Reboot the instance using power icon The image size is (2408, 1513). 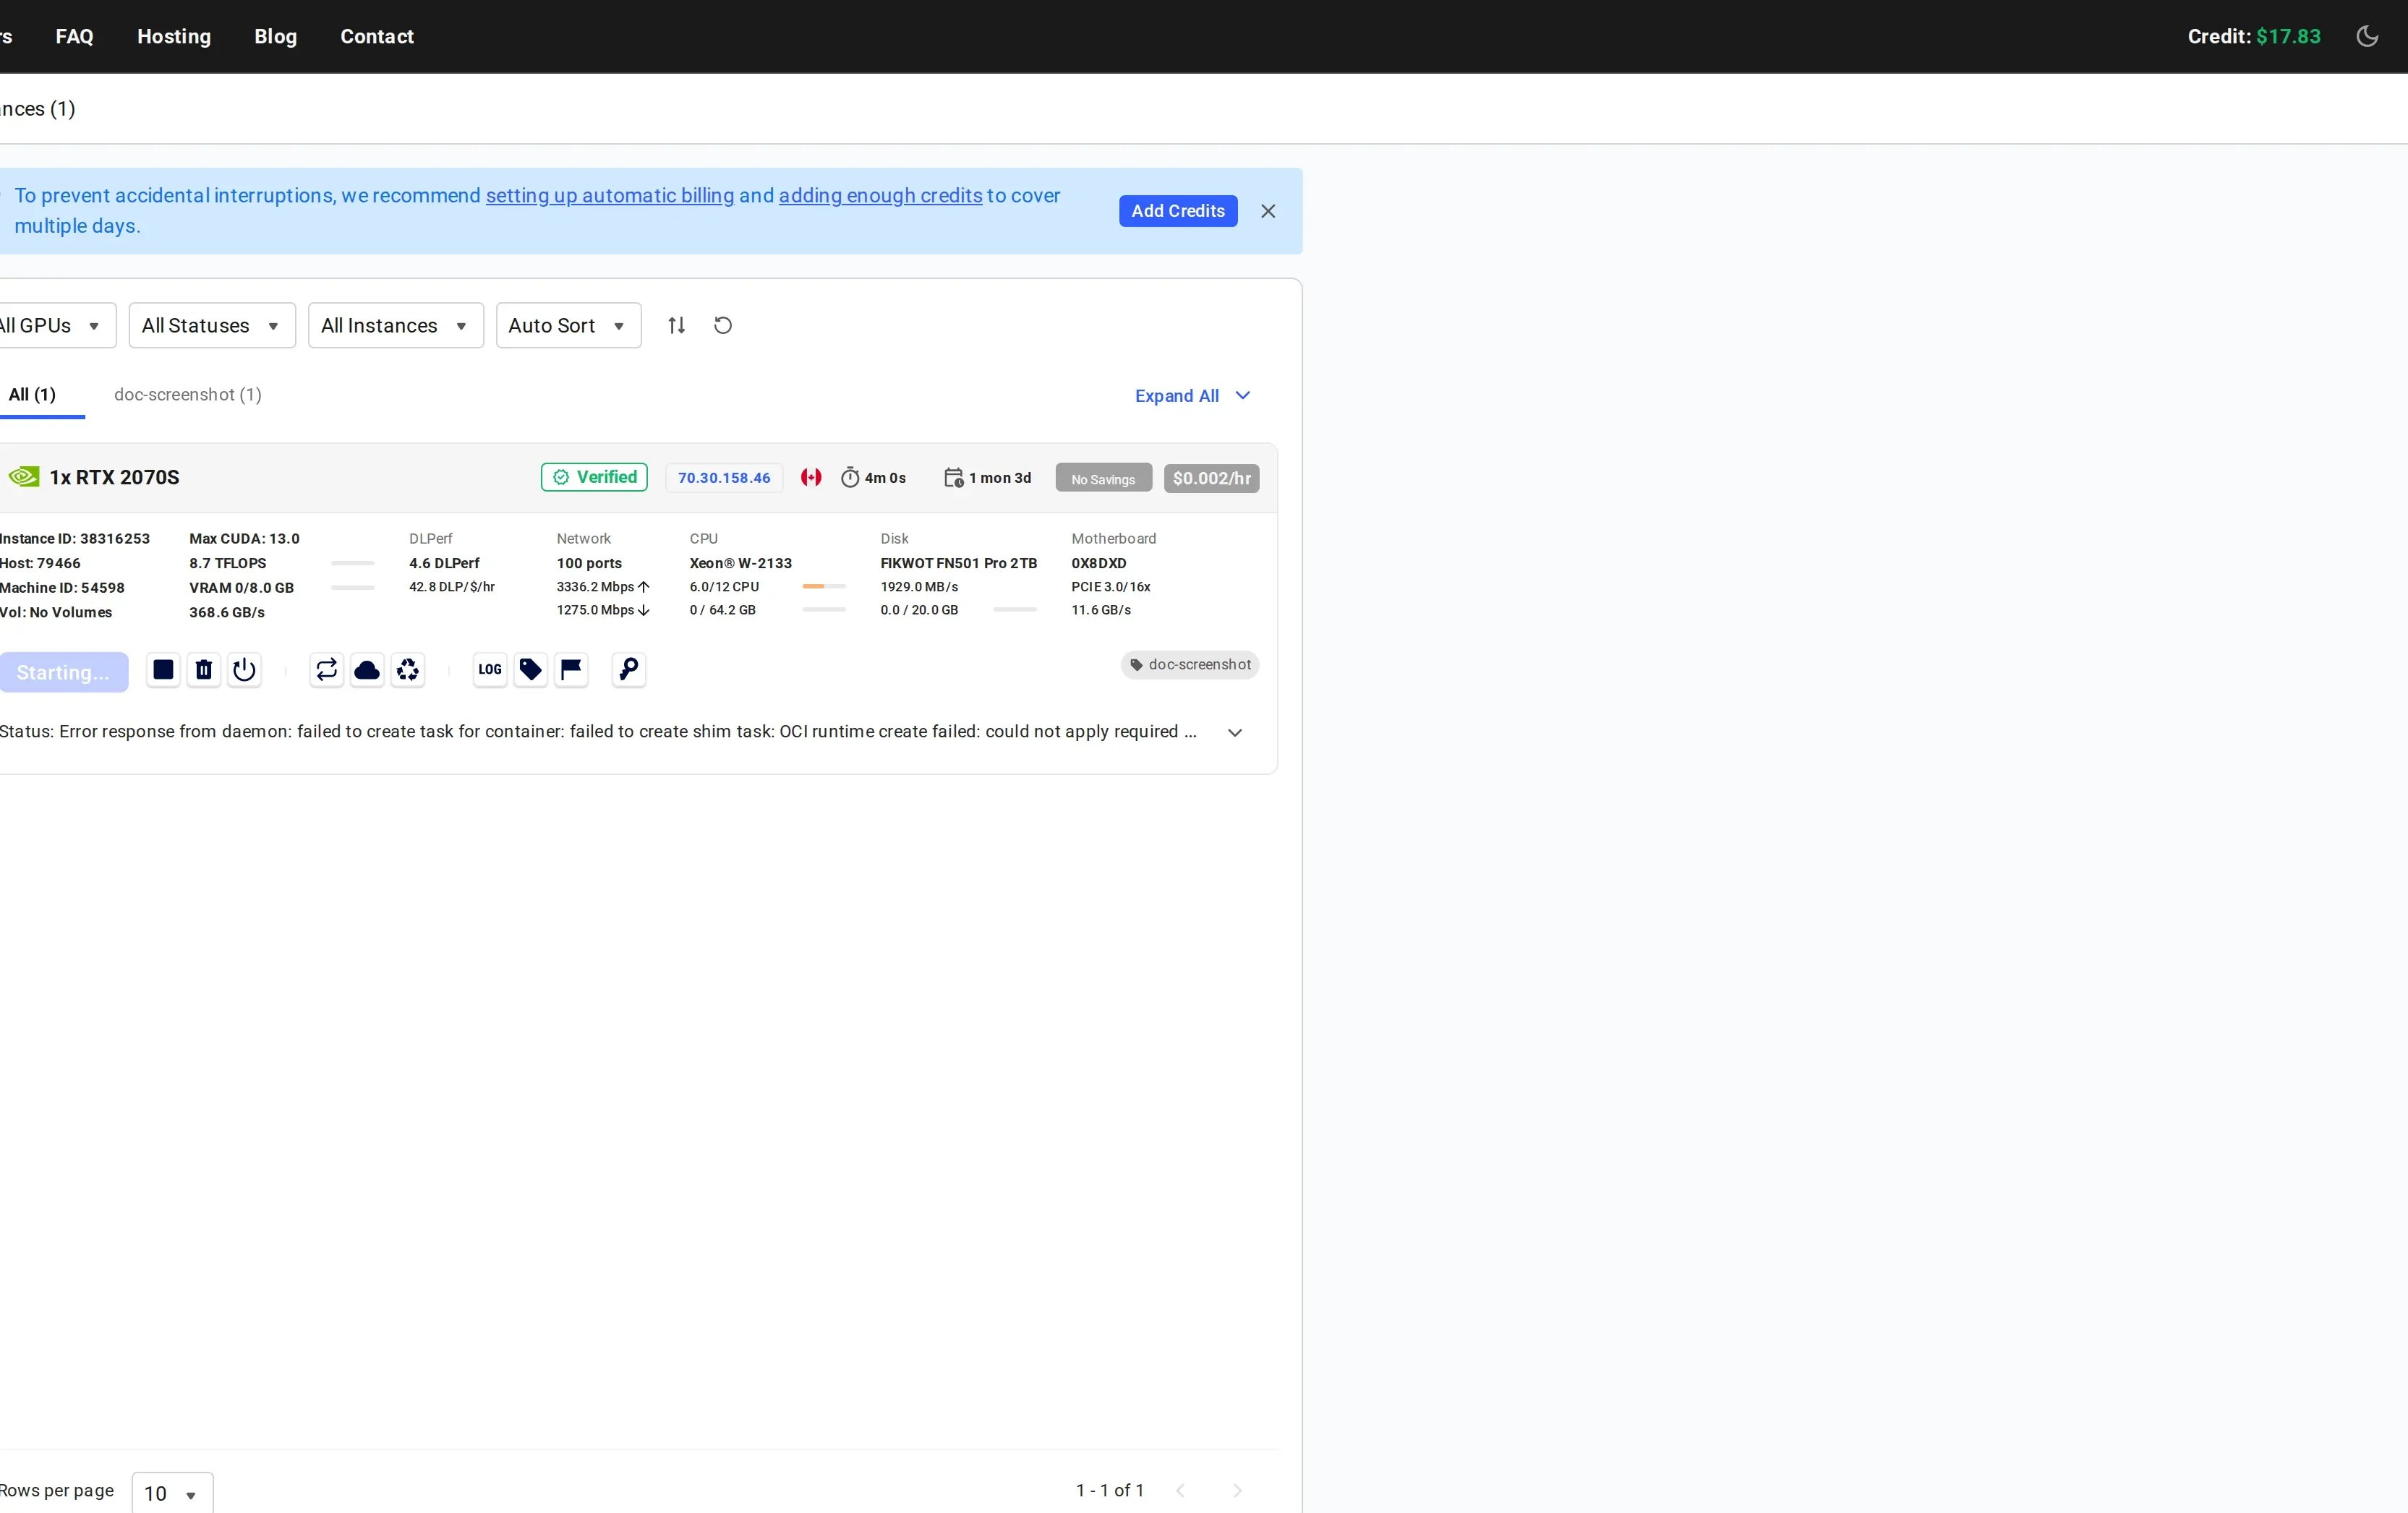point(244,669)
